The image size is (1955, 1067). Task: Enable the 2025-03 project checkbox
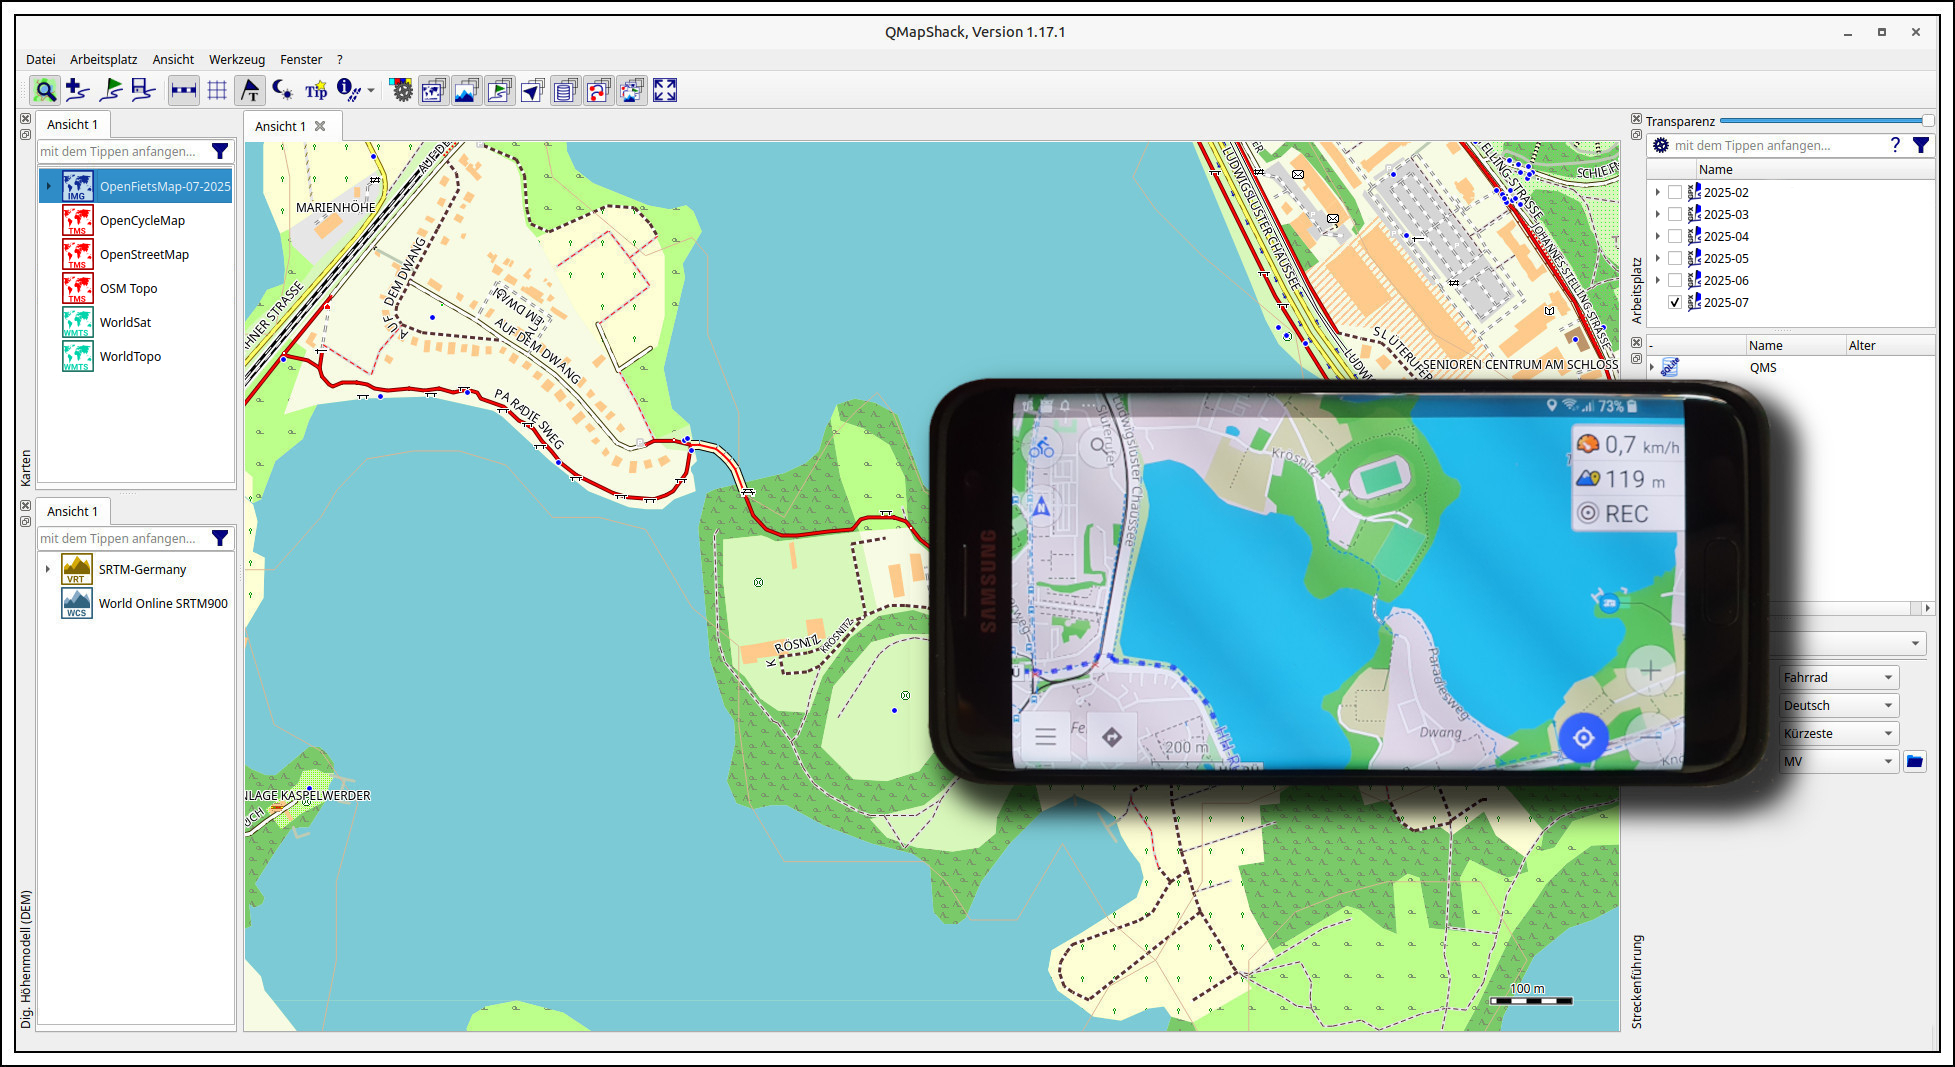[x=1675, y=214]
